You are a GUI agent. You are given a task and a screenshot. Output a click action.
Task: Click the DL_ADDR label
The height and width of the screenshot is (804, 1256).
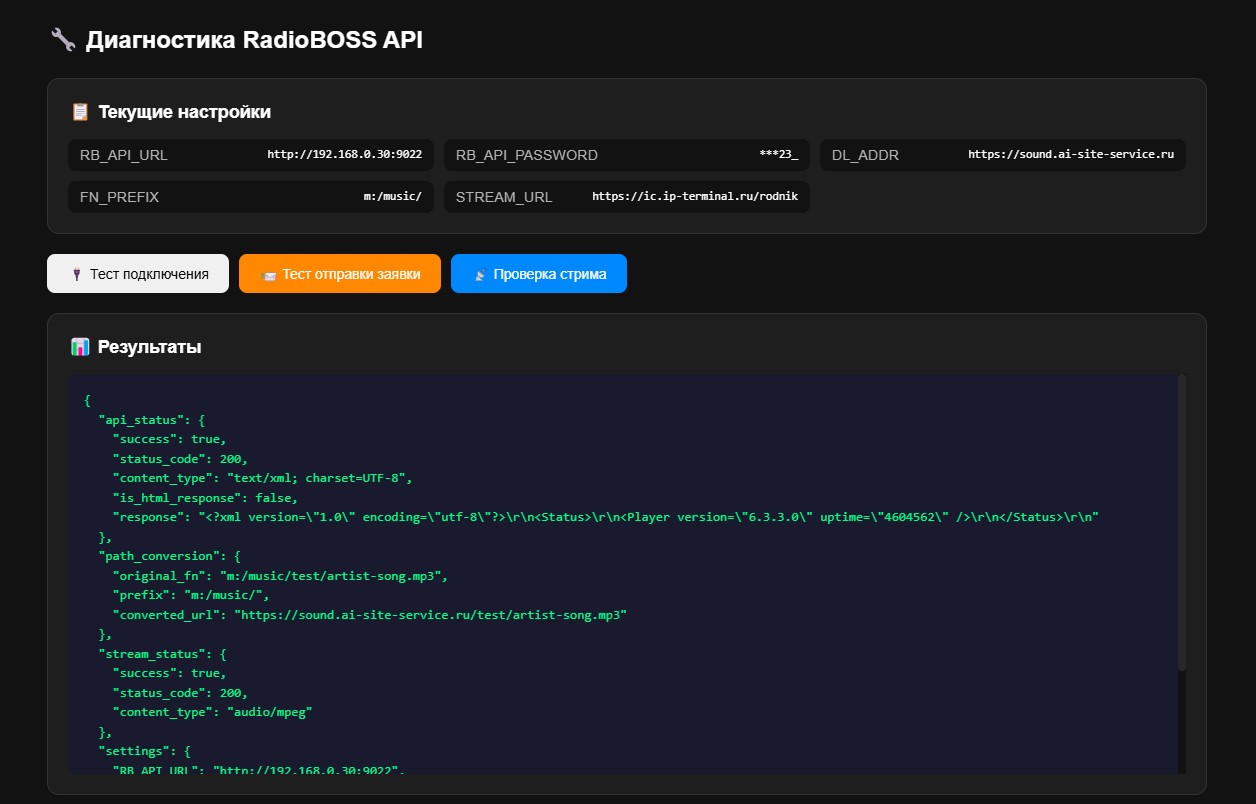865,155
